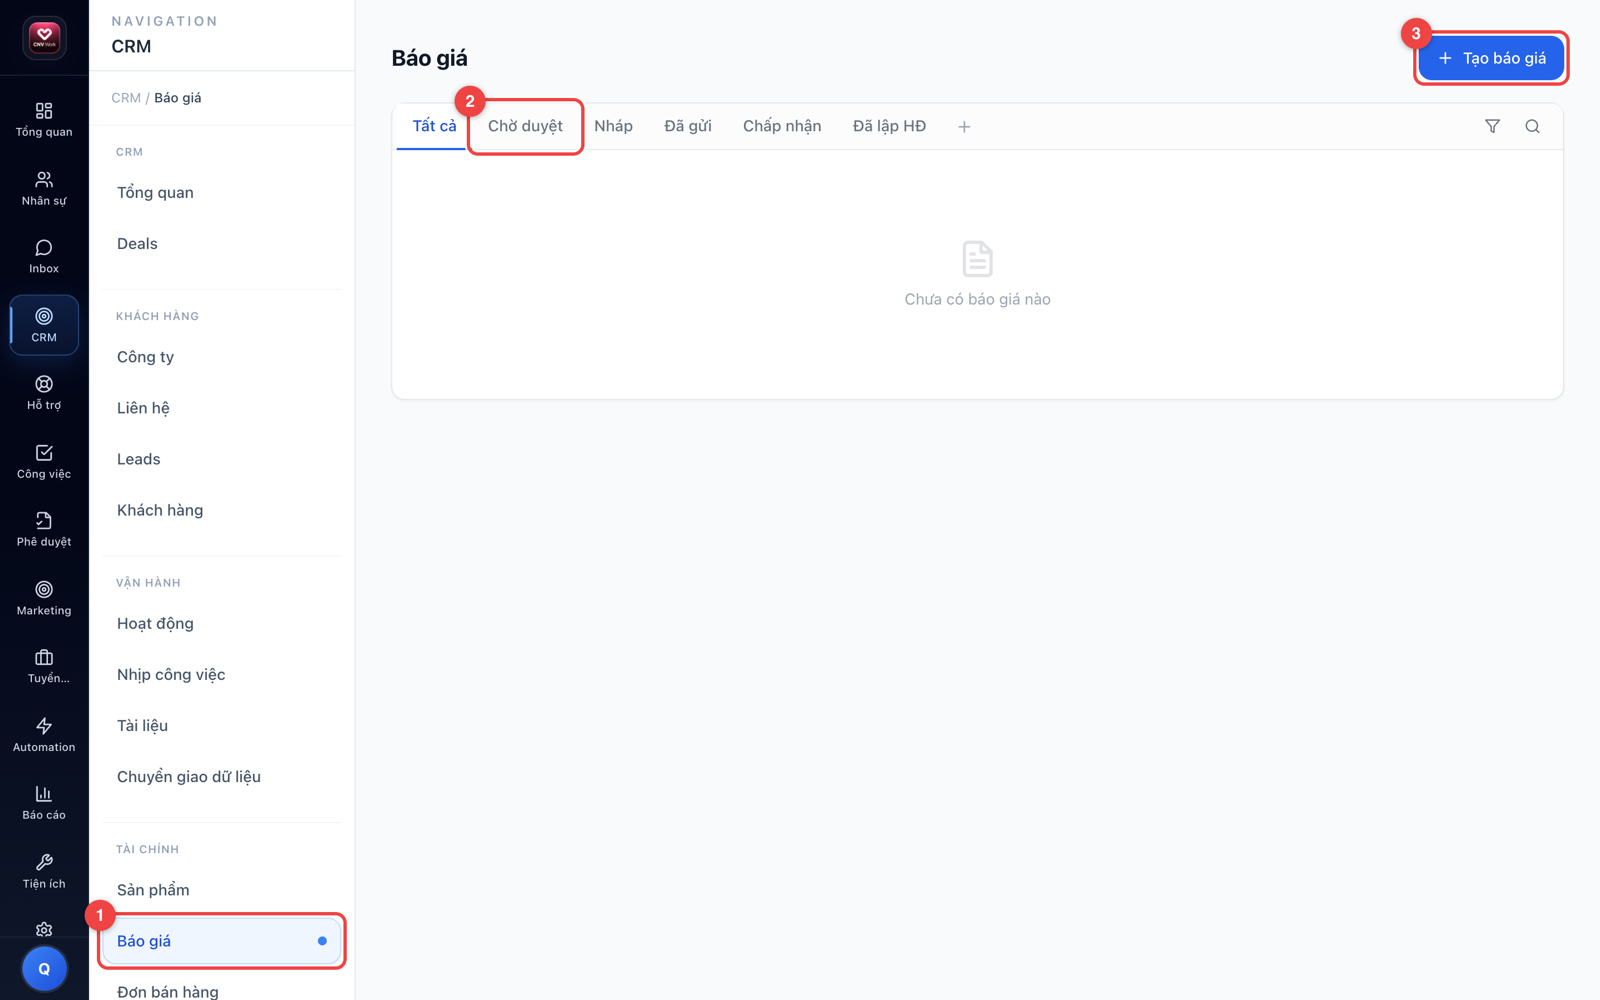Switch to the Tất cả tab
This screenshot has width=1600, height=1000.
click(434, 126)
